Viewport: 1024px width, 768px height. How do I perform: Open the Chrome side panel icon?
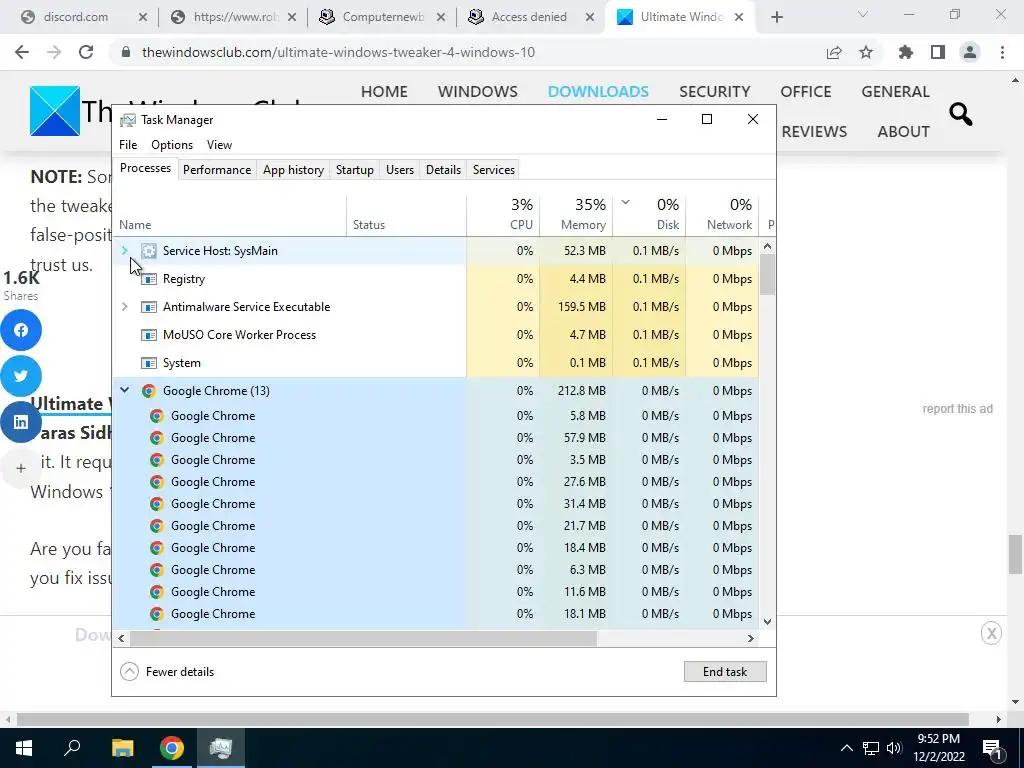click(938, 52)
